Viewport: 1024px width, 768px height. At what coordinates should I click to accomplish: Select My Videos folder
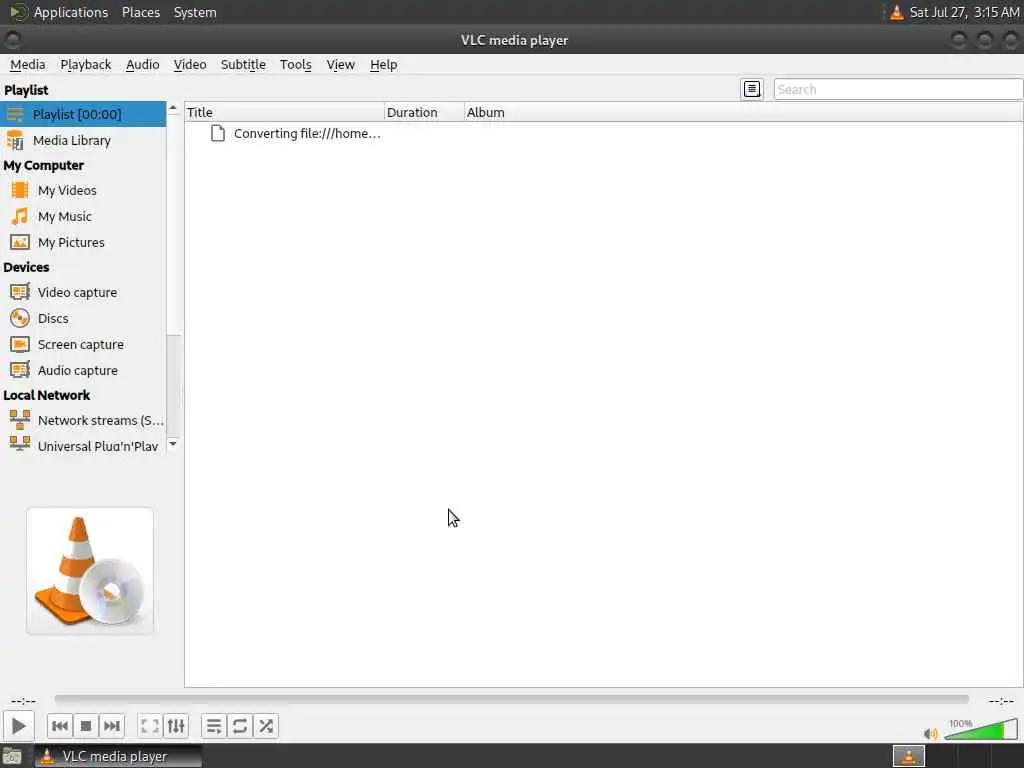point(83,190)
